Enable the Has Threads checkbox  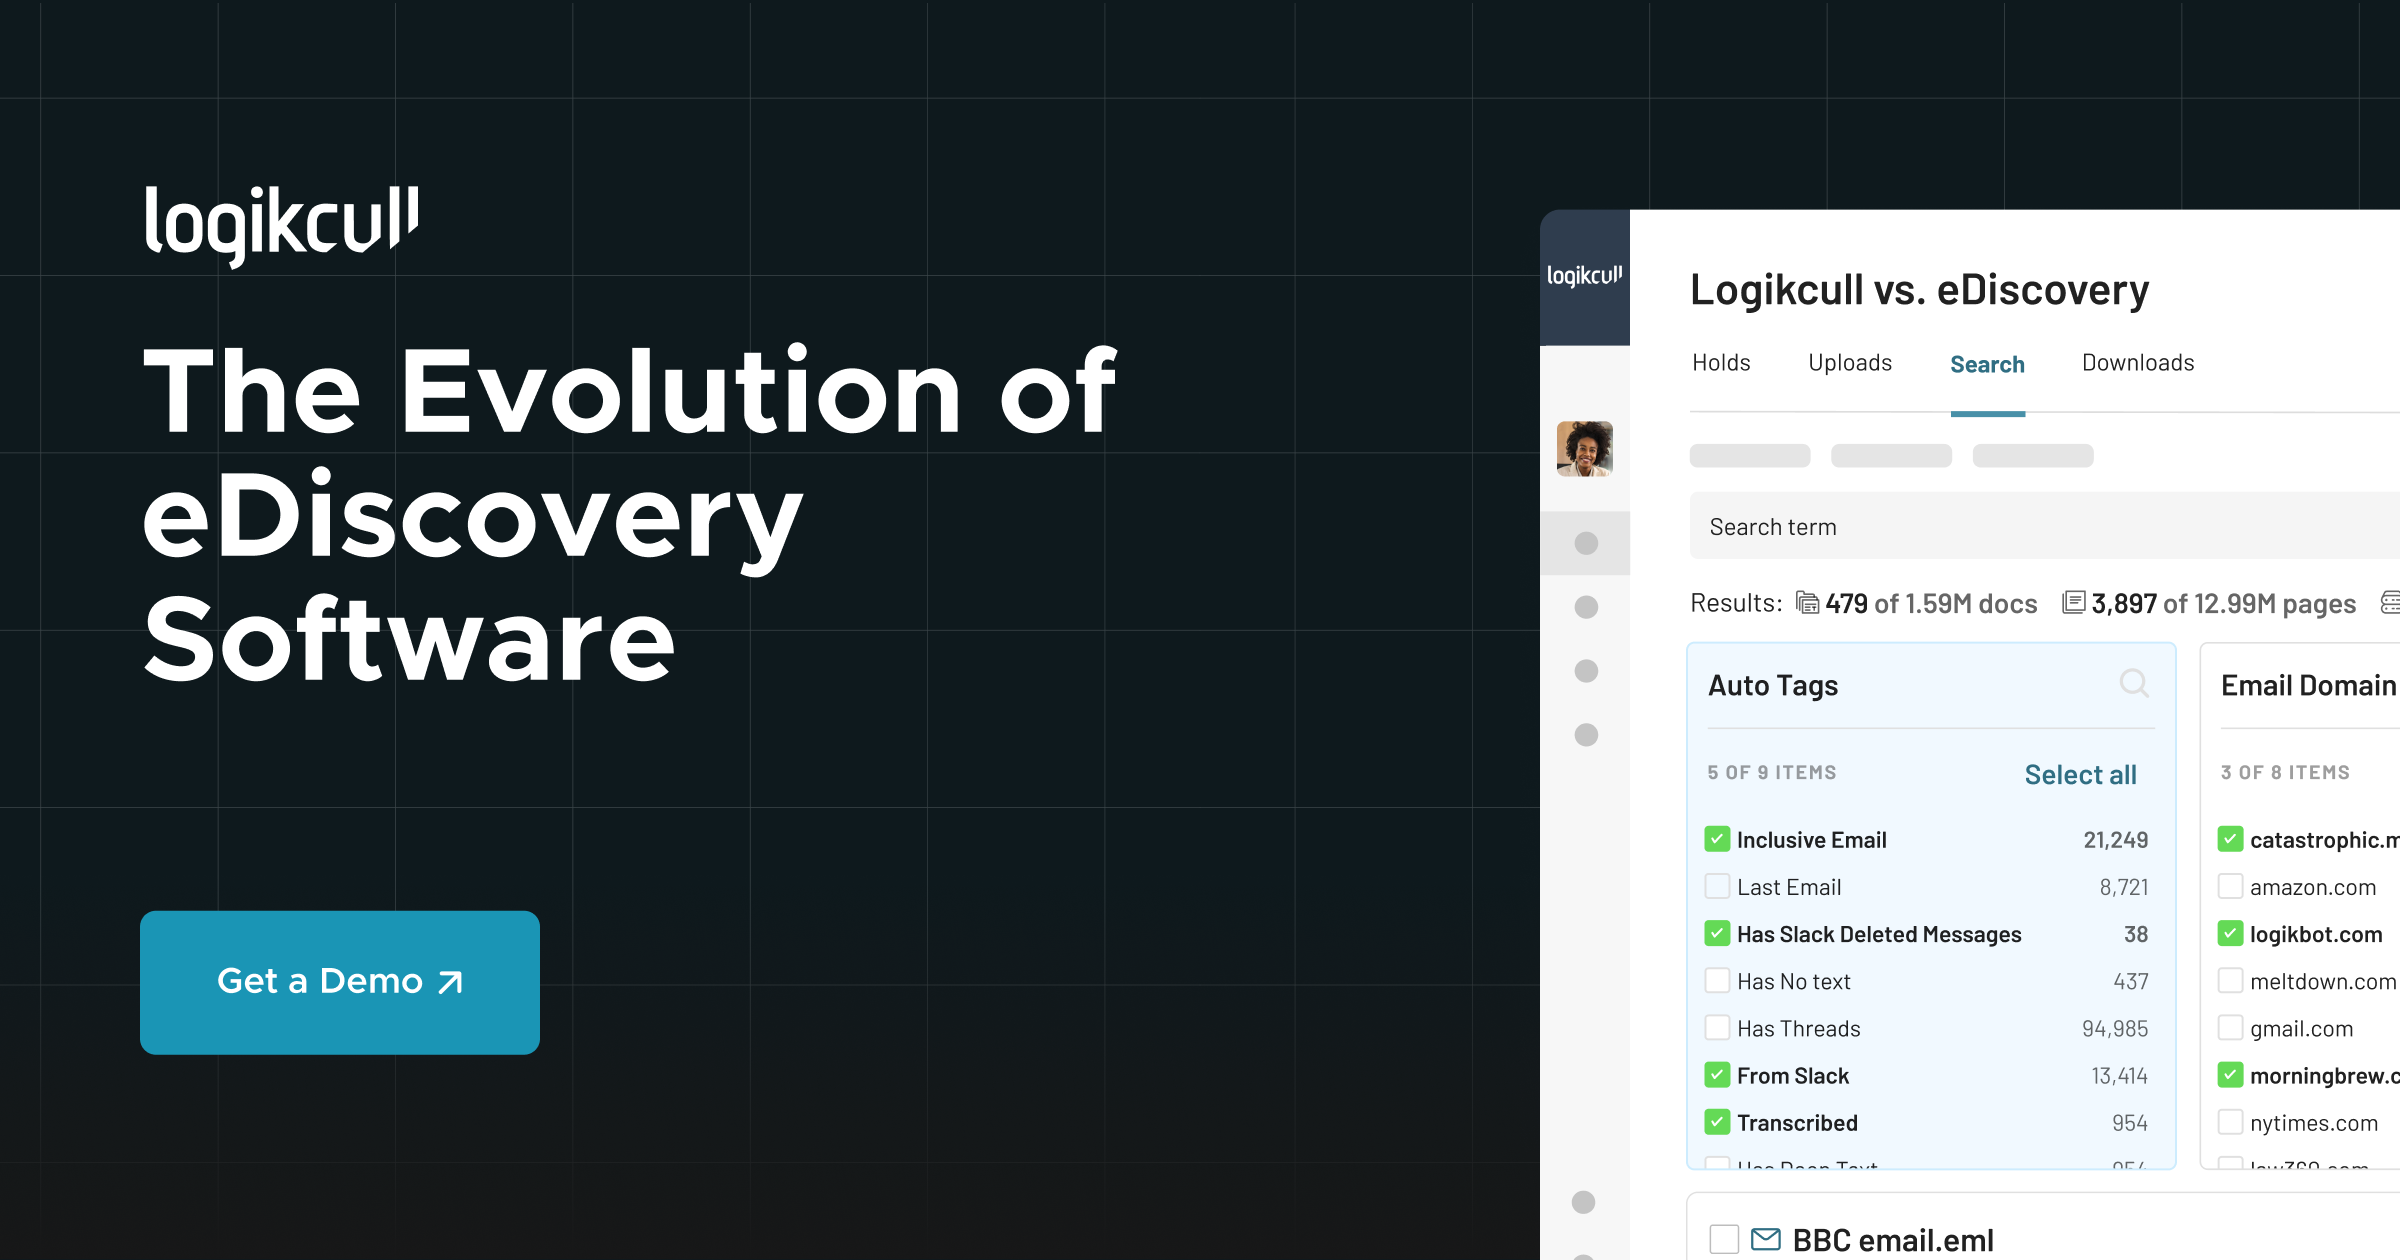1717,1028
